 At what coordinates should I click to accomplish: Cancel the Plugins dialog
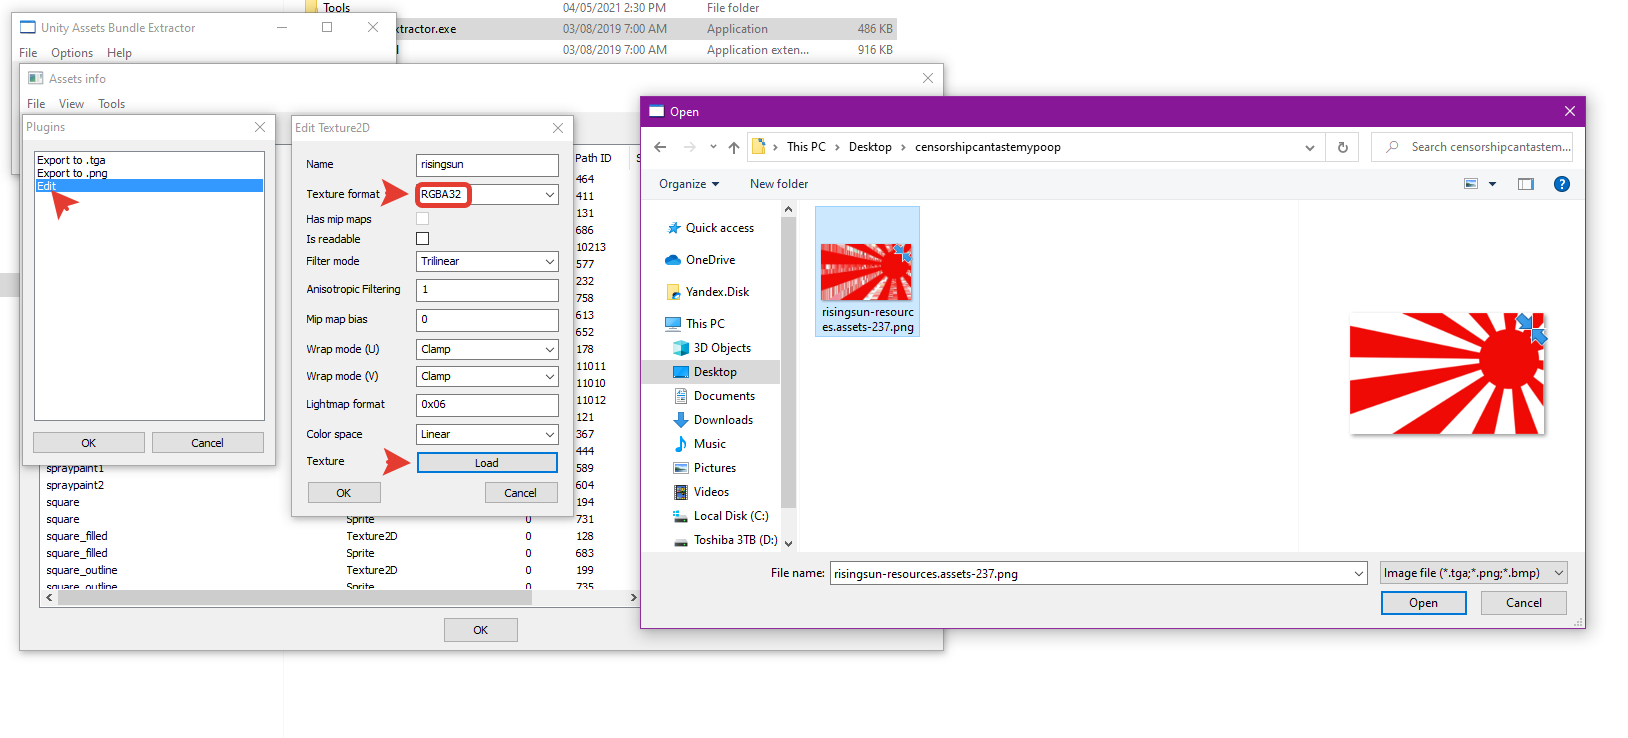point(208,443)
